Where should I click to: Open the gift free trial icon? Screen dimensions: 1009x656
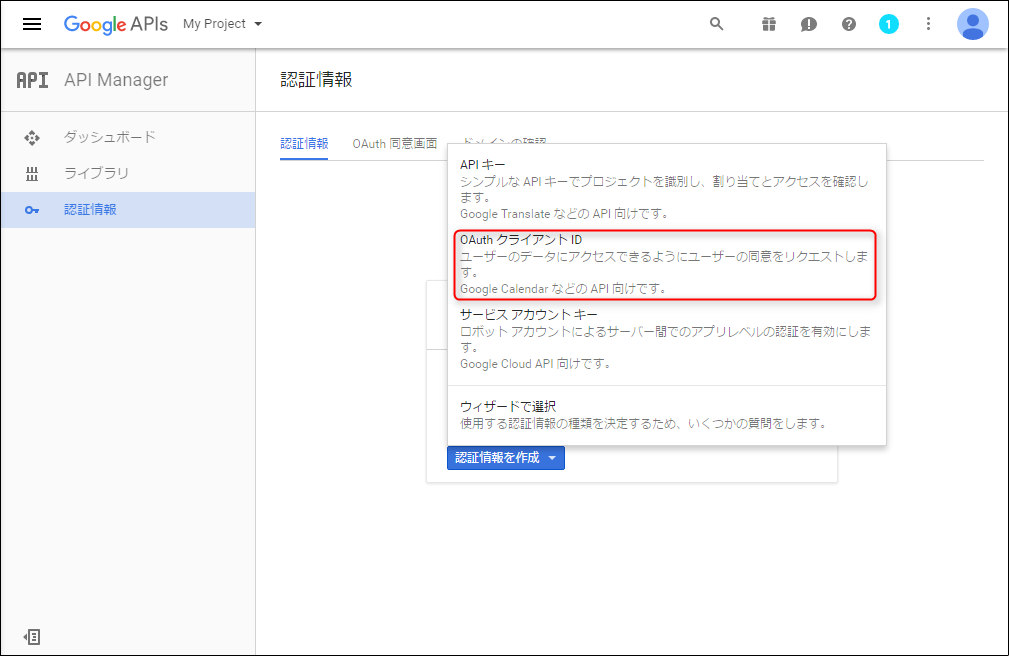point(769,24)
